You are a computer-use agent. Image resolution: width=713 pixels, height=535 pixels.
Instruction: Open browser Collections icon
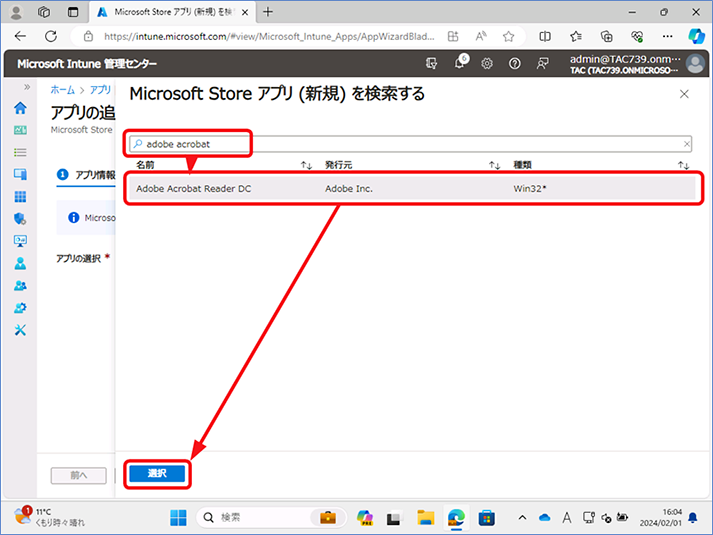[607, 36]
